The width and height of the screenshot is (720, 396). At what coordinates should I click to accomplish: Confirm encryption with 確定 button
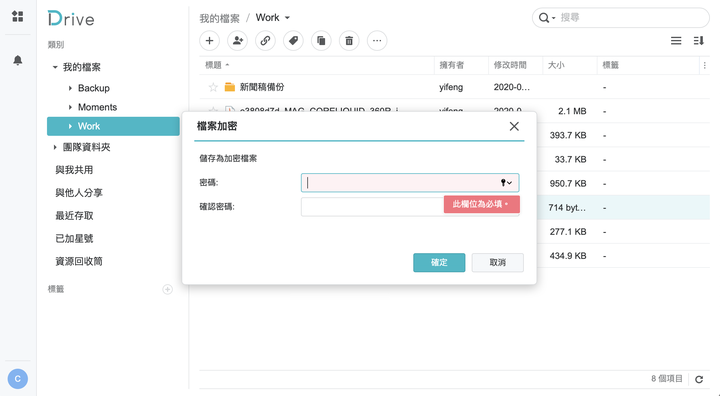click(439, 262)
